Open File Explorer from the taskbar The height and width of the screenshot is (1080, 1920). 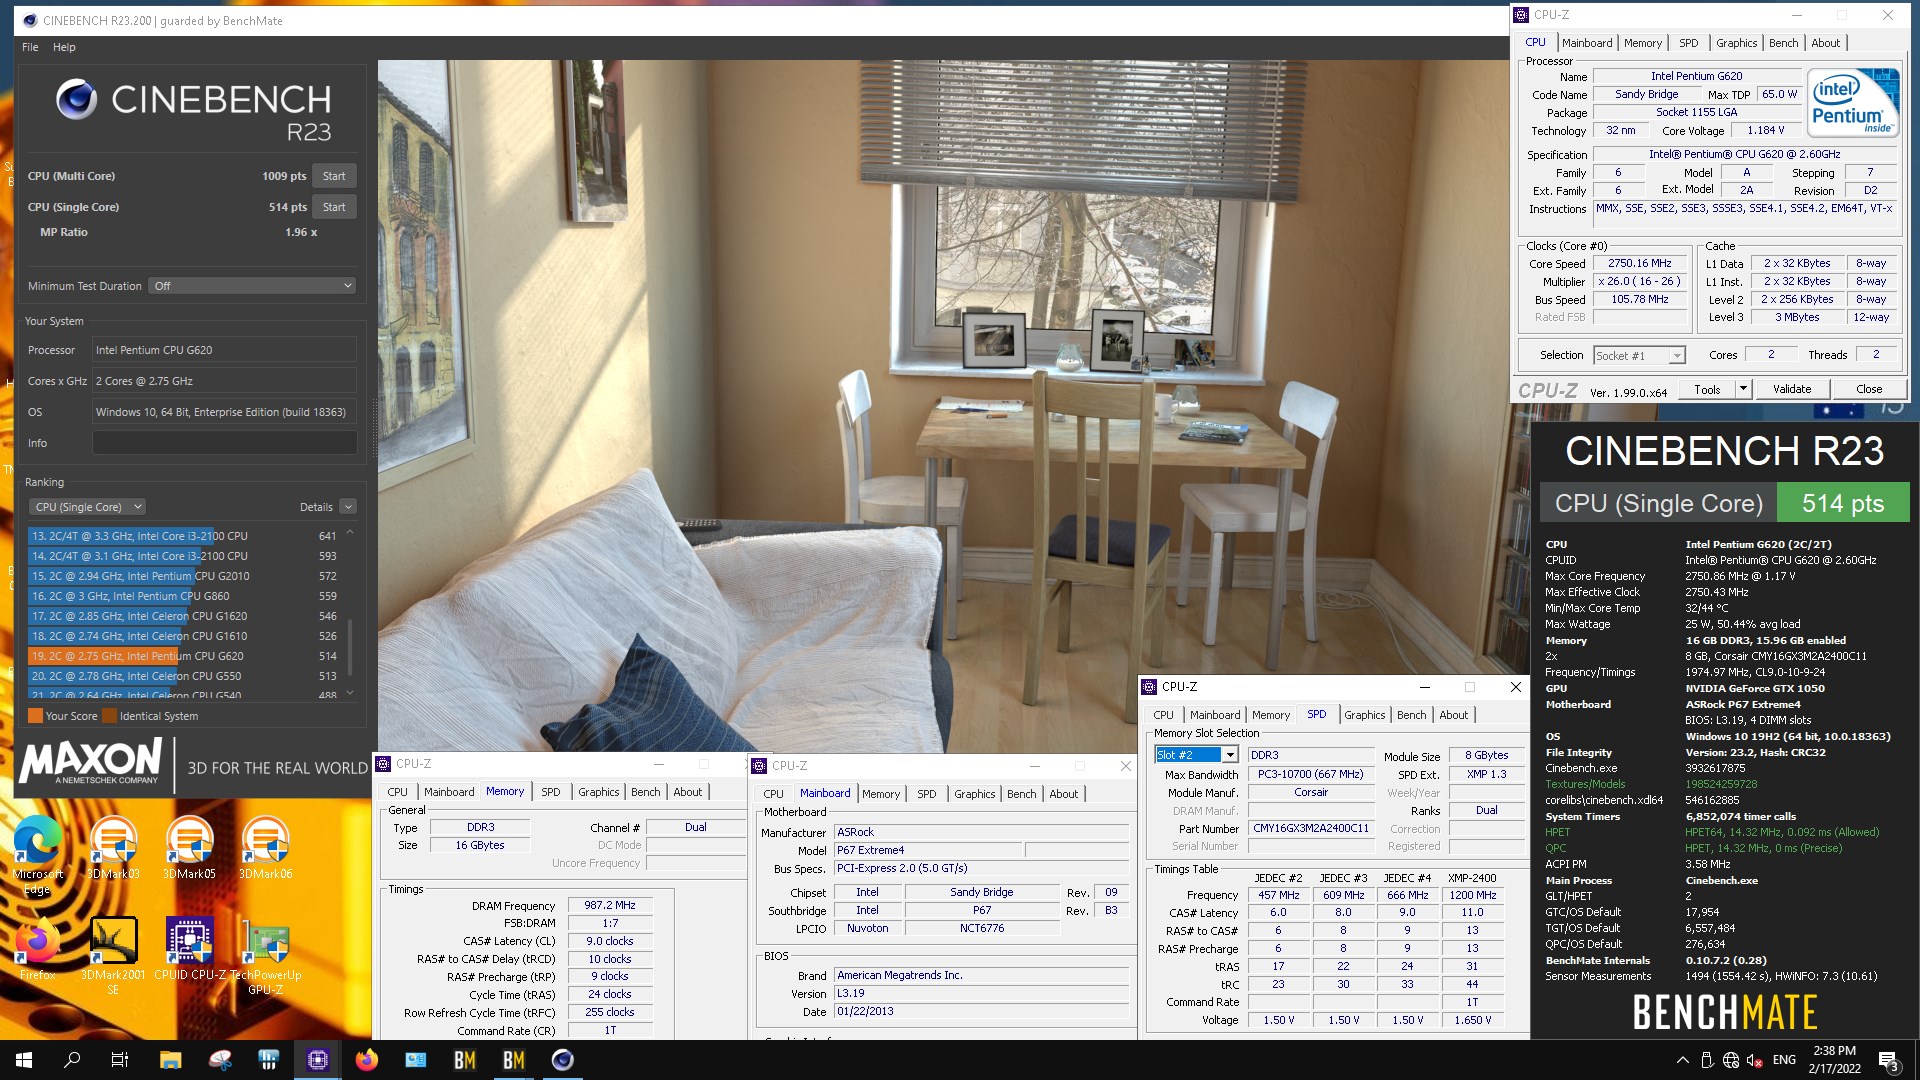point(170,1060)
